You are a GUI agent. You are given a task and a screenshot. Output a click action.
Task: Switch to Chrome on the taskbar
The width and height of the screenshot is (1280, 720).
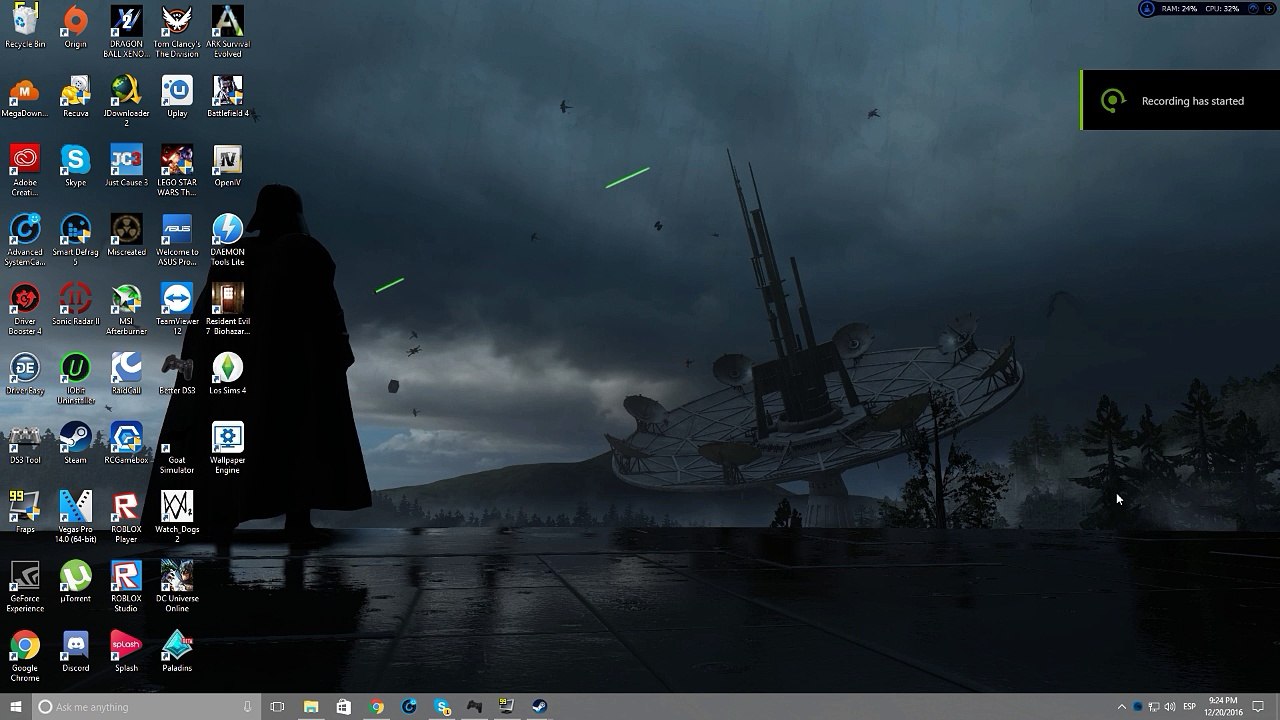(377, 707)
